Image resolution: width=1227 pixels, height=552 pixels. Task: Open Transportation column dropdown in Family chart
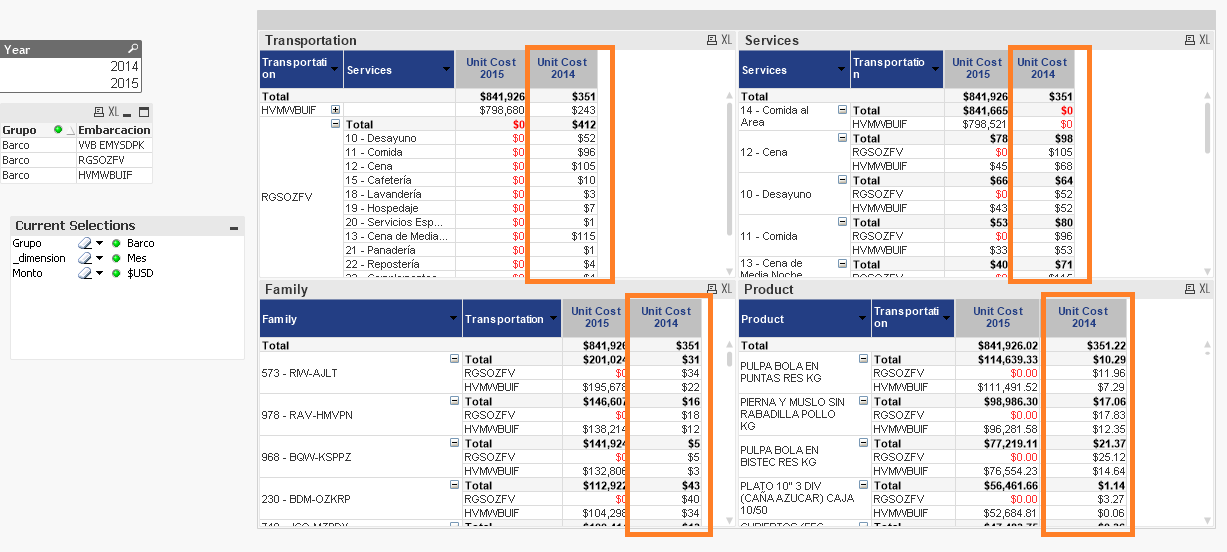coord(553,319)
